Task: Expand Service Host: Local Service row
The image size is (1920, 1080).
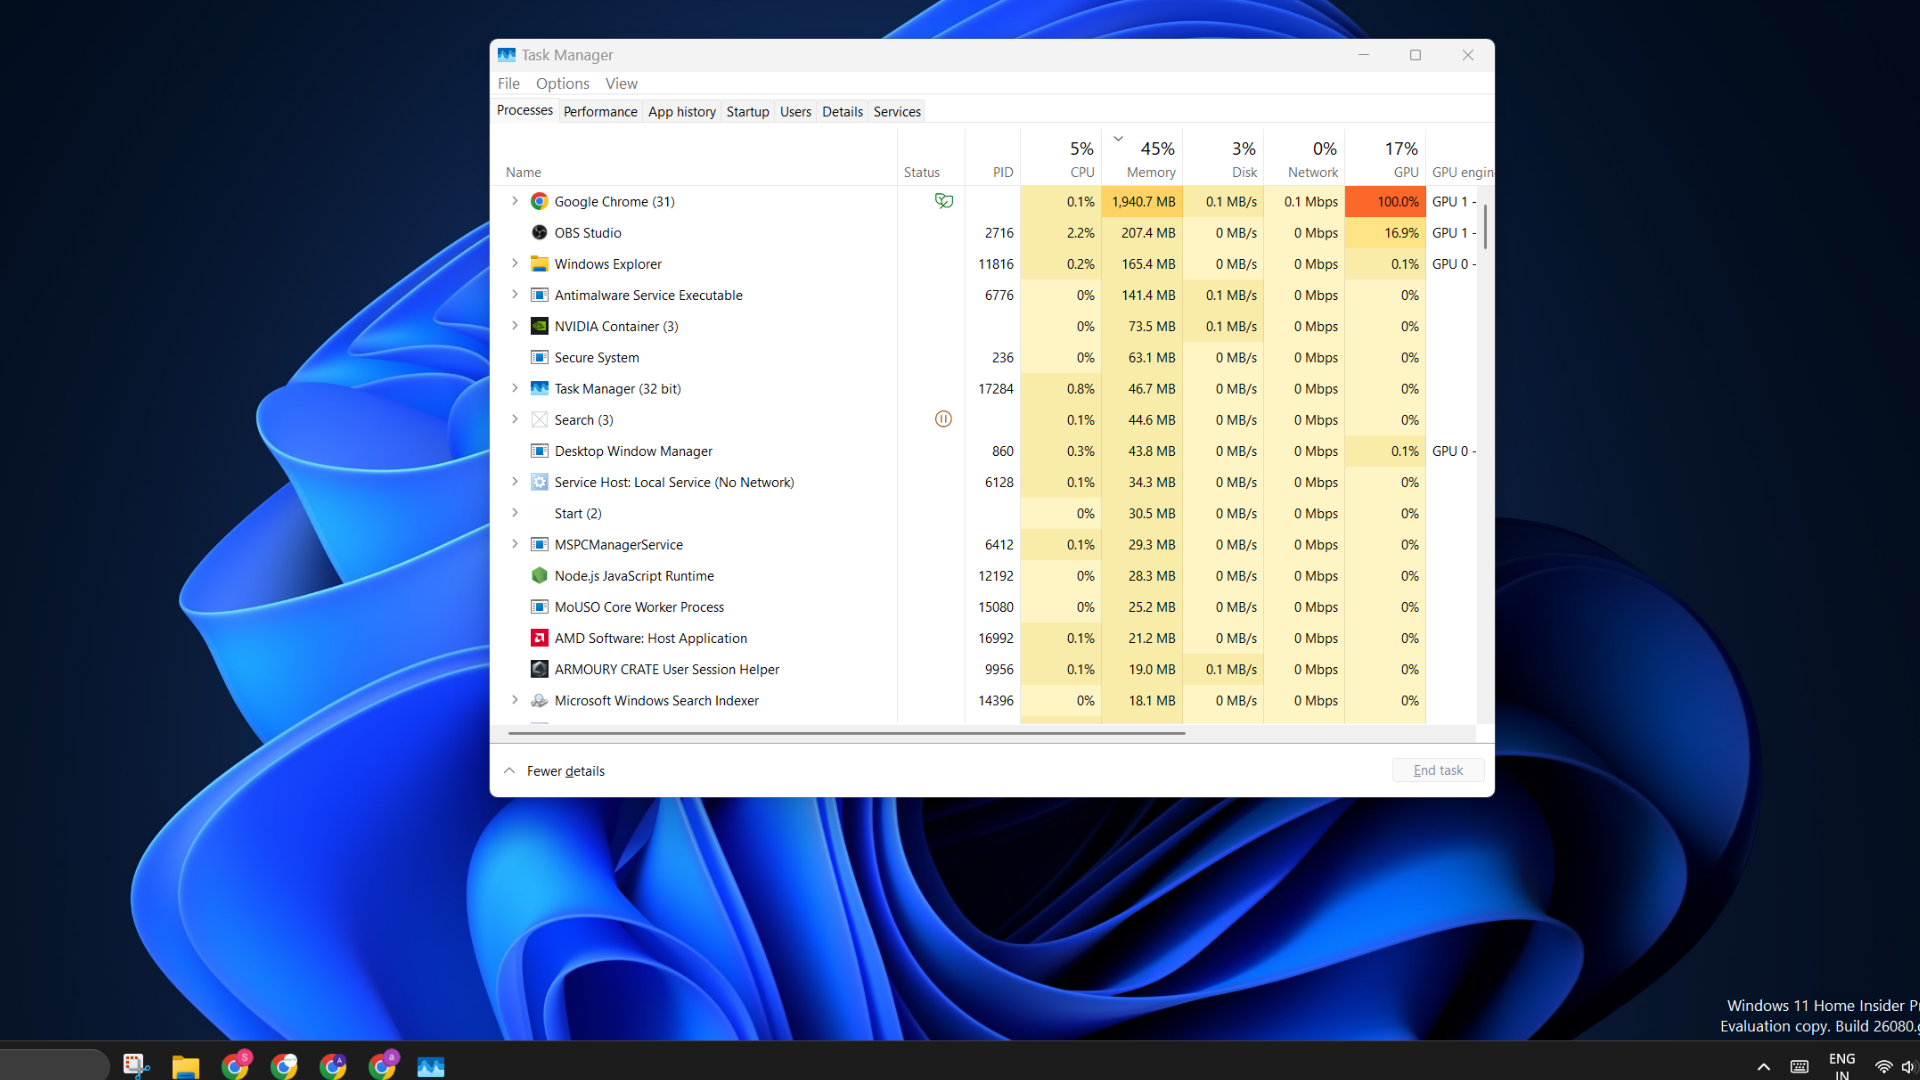Action: click(515, 481)
